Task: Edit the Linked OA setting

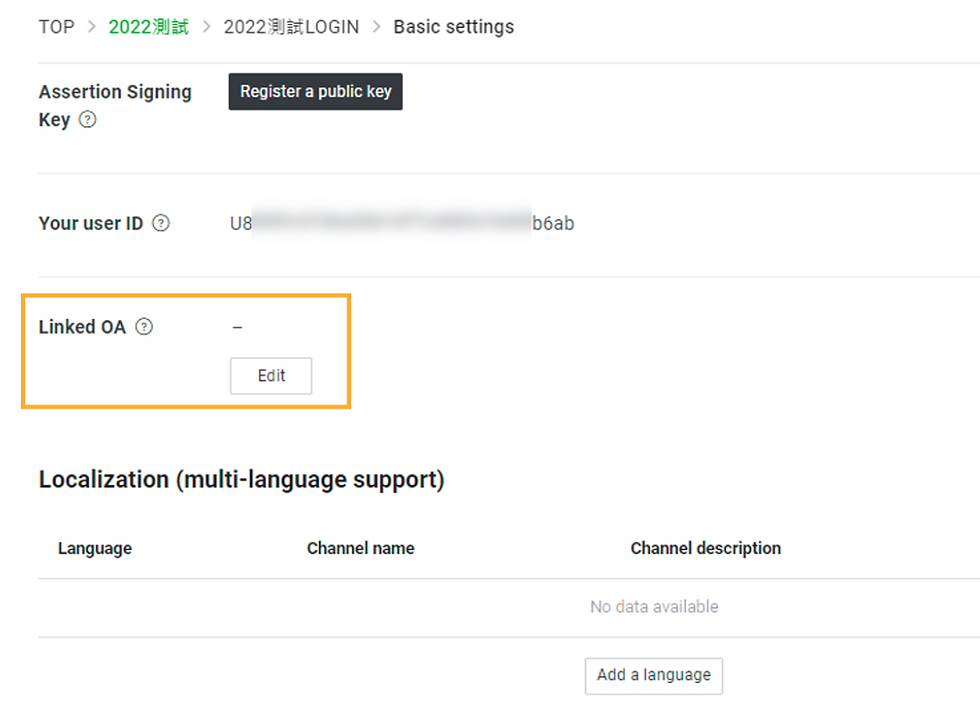Action: pyautogui.click(x=271, y=376)
